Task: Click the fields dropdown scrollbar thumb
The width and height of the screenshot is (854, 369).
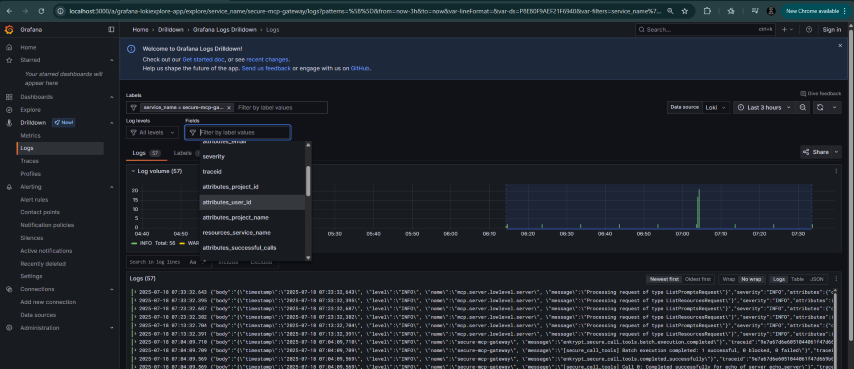Action: point(308,181)
